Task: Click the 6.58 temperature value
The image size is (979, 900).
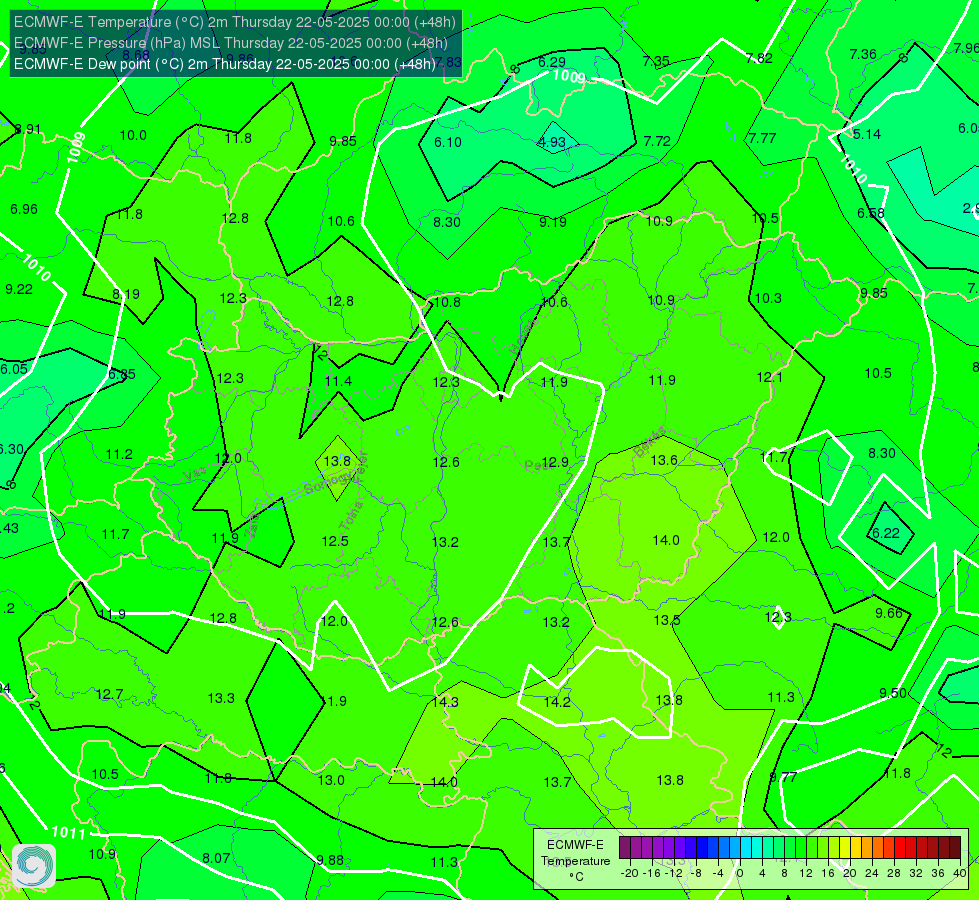Action: click(x=870, y=214)
